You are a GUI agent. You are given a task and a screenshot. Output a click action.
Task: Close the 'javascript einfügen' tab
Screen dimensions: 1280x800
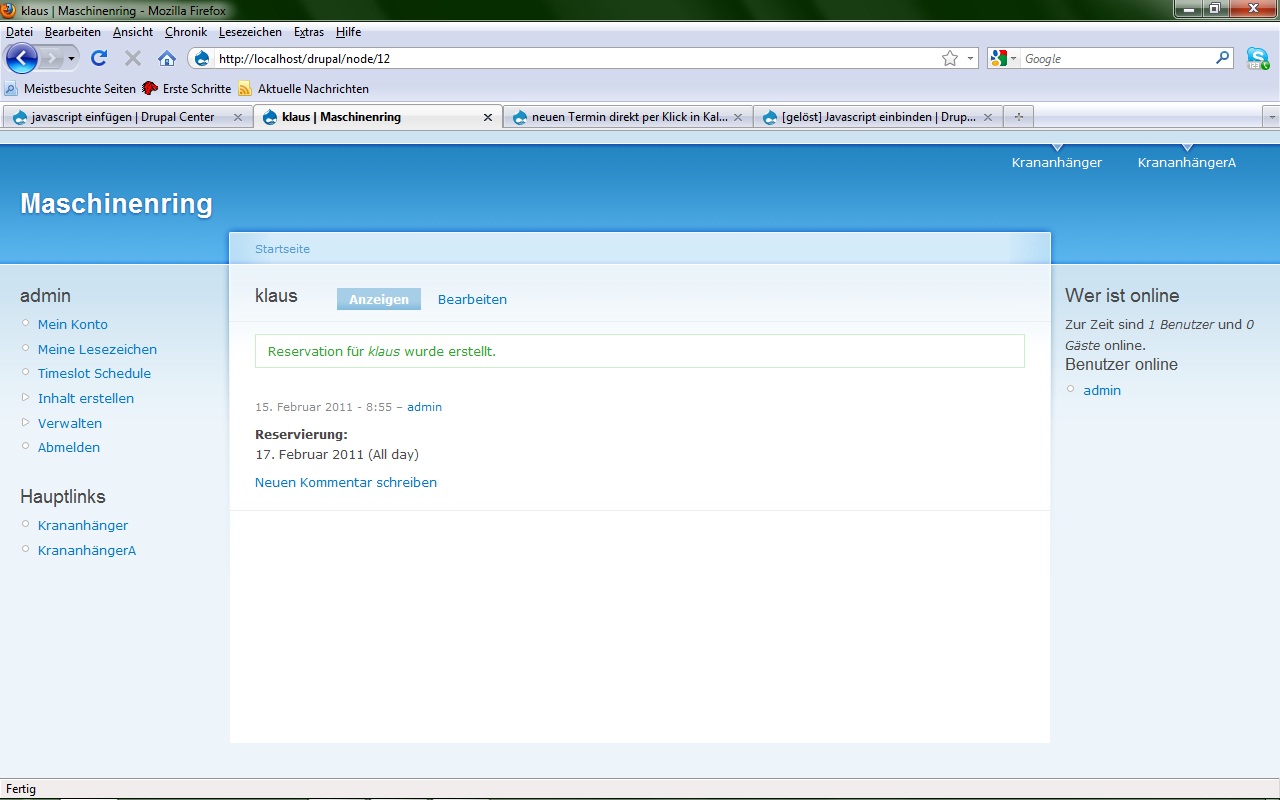(238, 117)
